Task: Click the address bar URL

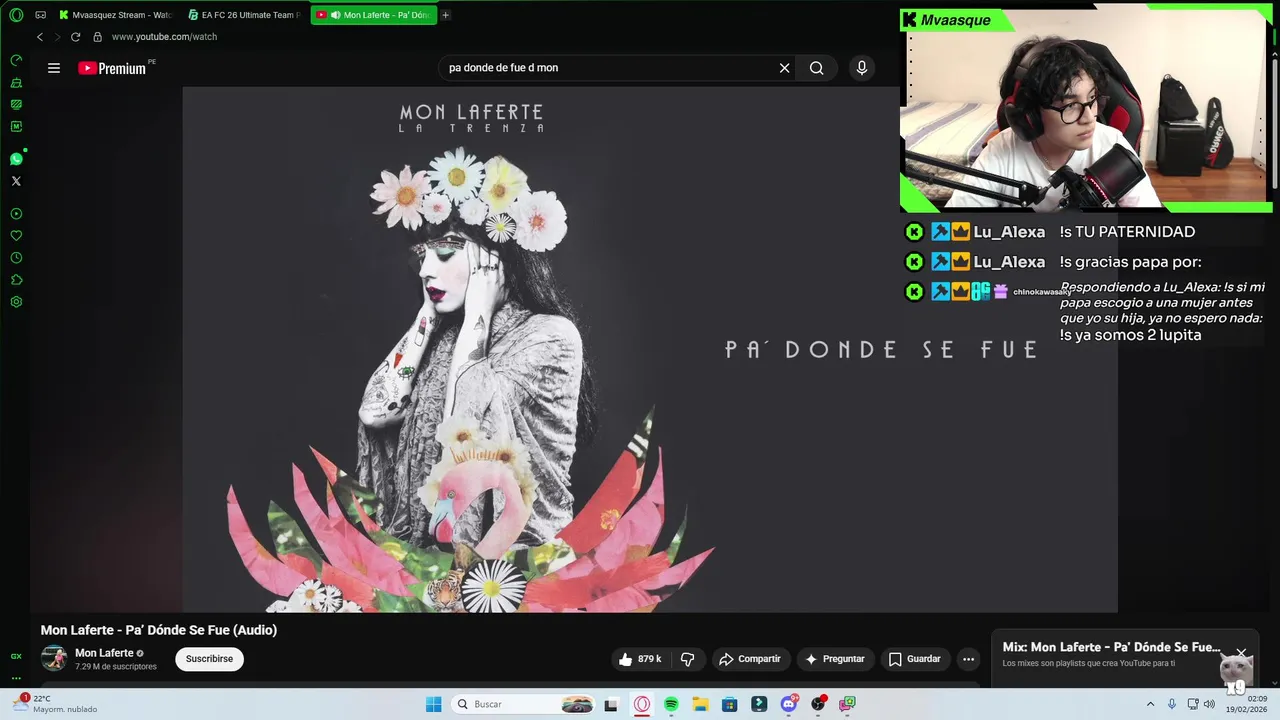Action: pos(164,37)
